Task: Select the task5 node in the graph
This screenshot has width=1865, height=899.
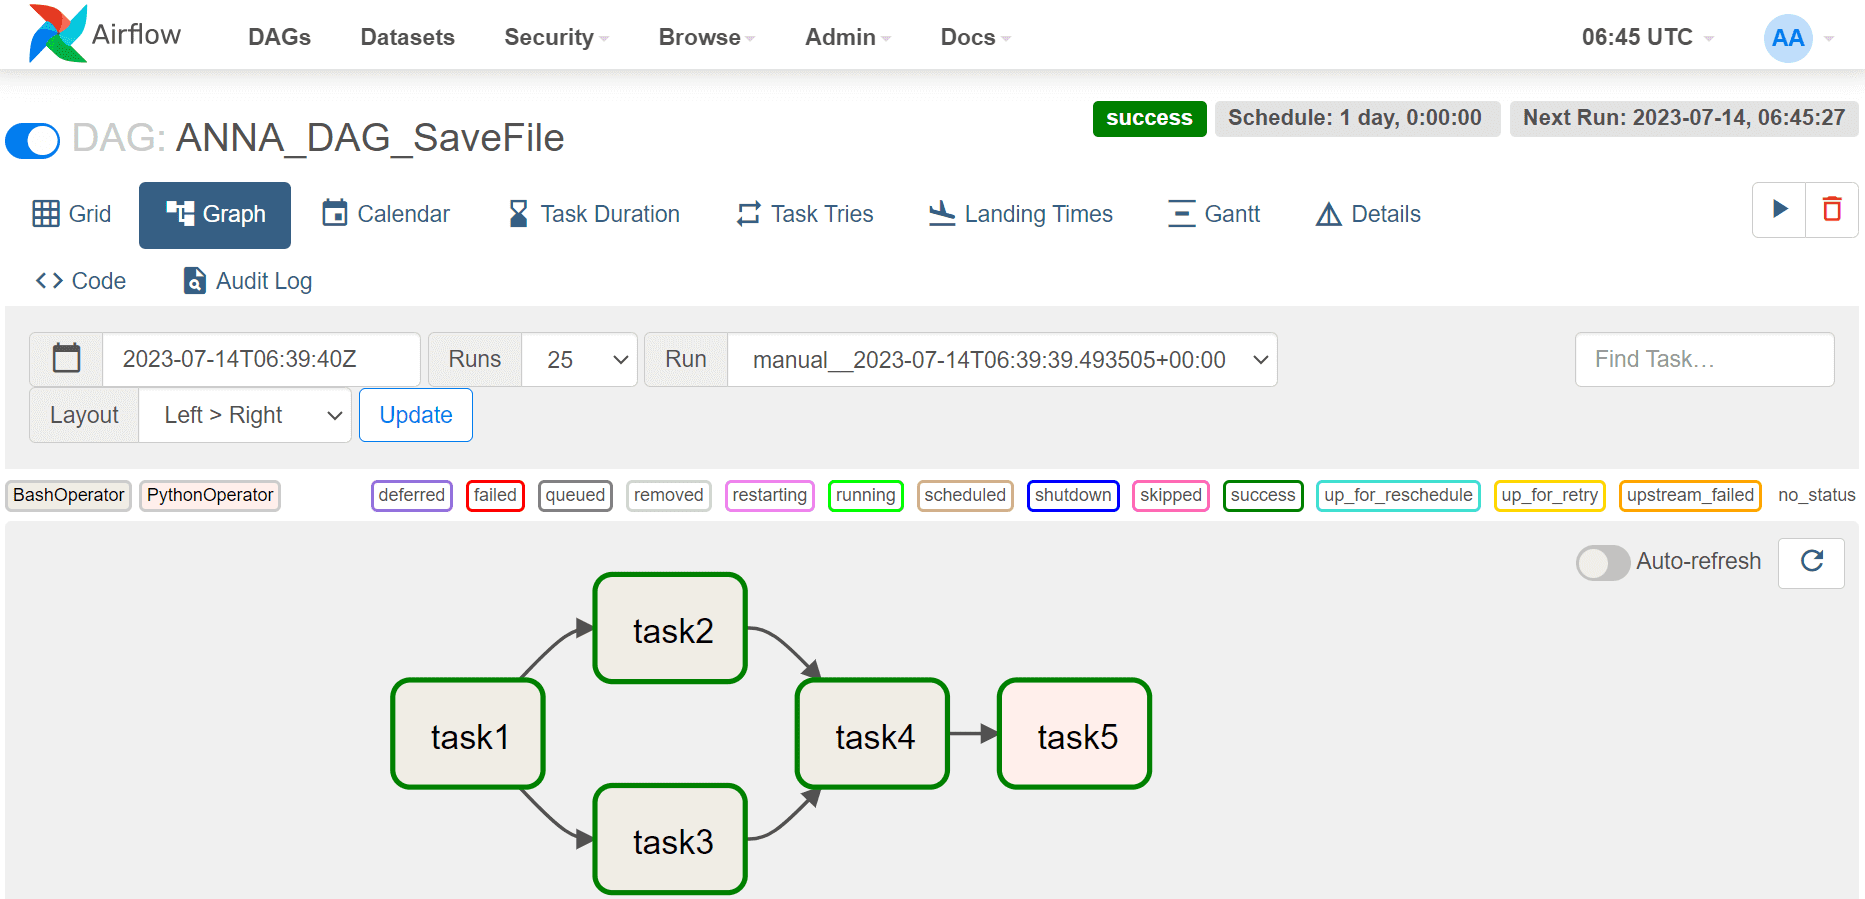Action: (x=1075, y=735)
